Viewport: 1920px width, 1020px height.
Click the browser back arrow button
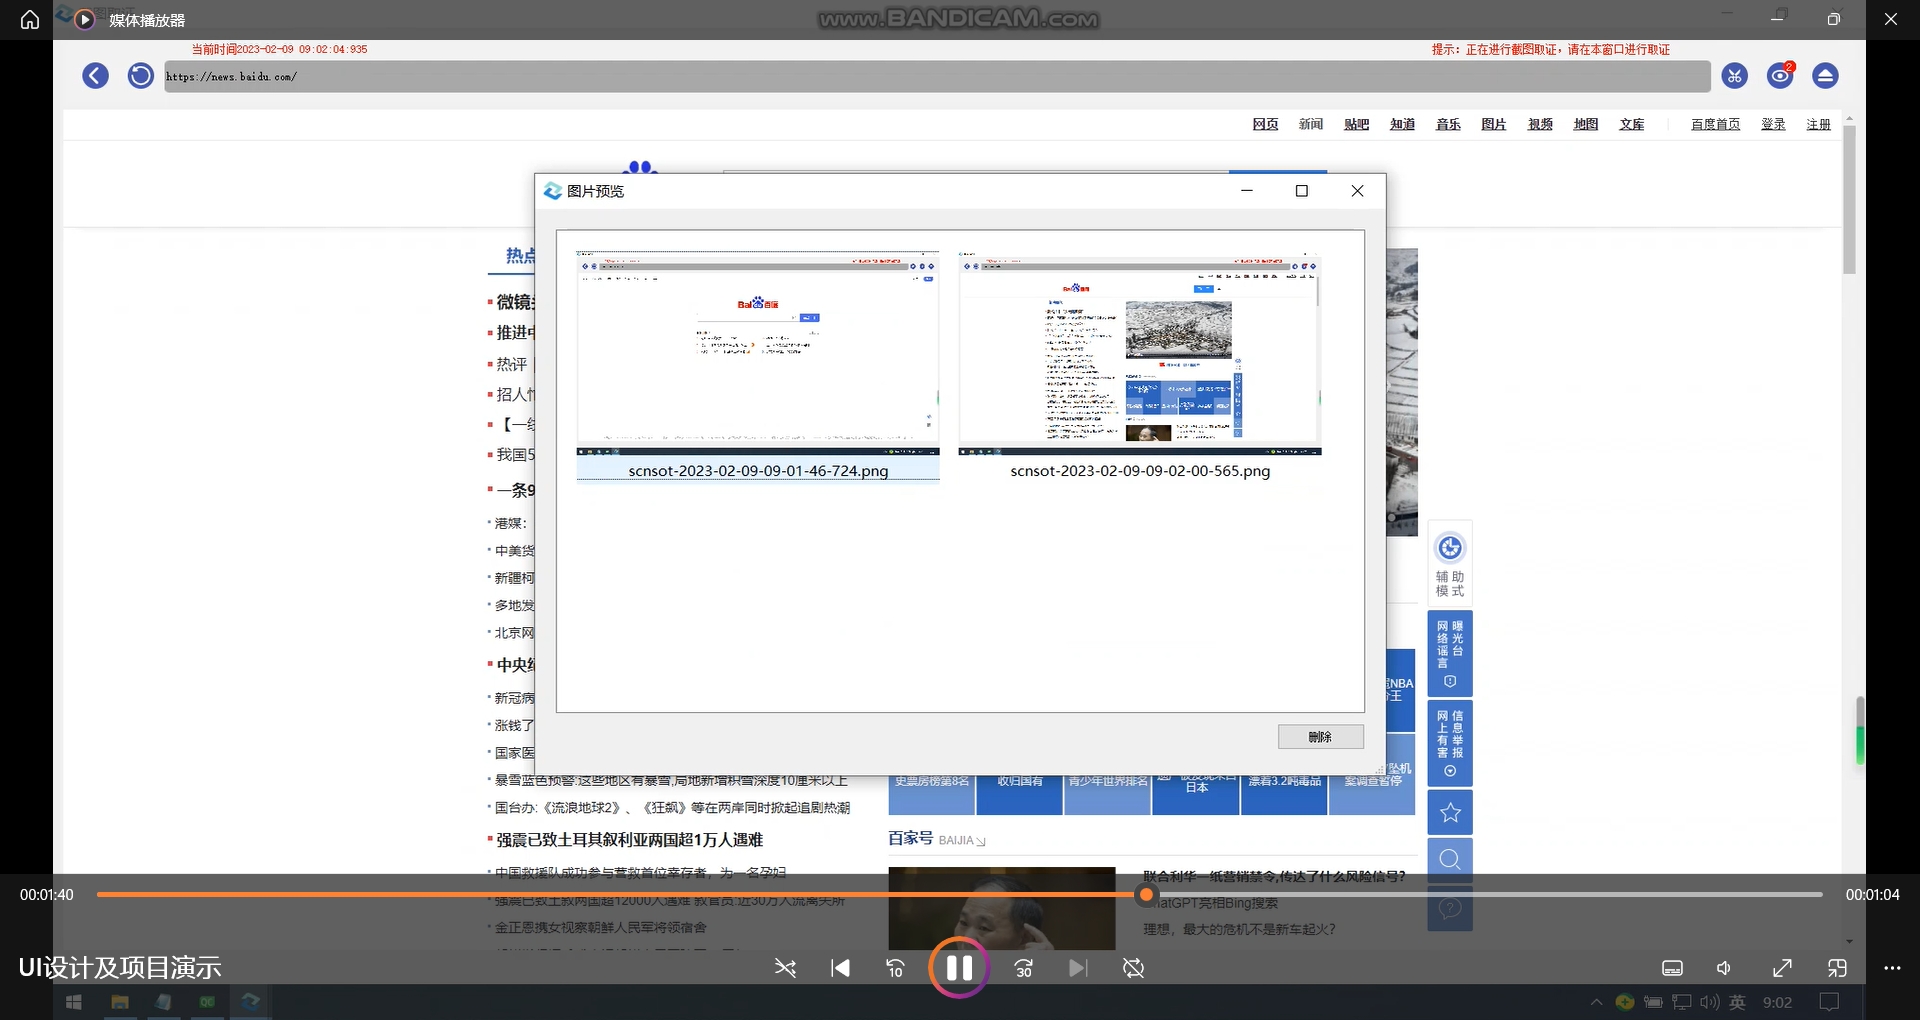pos(95,76)
